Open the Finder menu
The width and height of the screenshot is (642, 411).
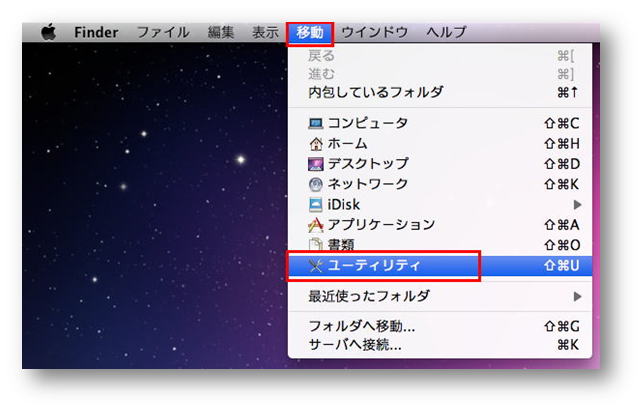click(96, 32)
